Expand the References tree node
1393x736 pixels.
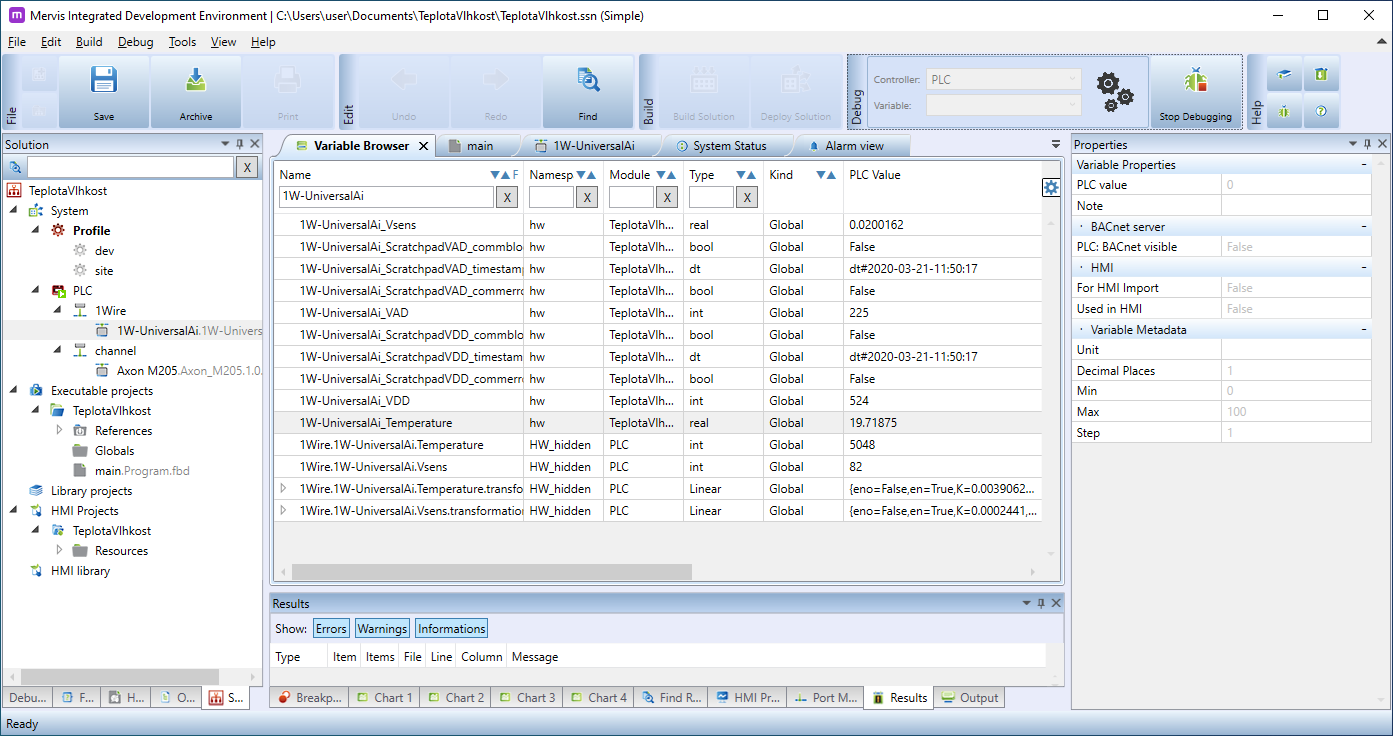coord(59,431)
